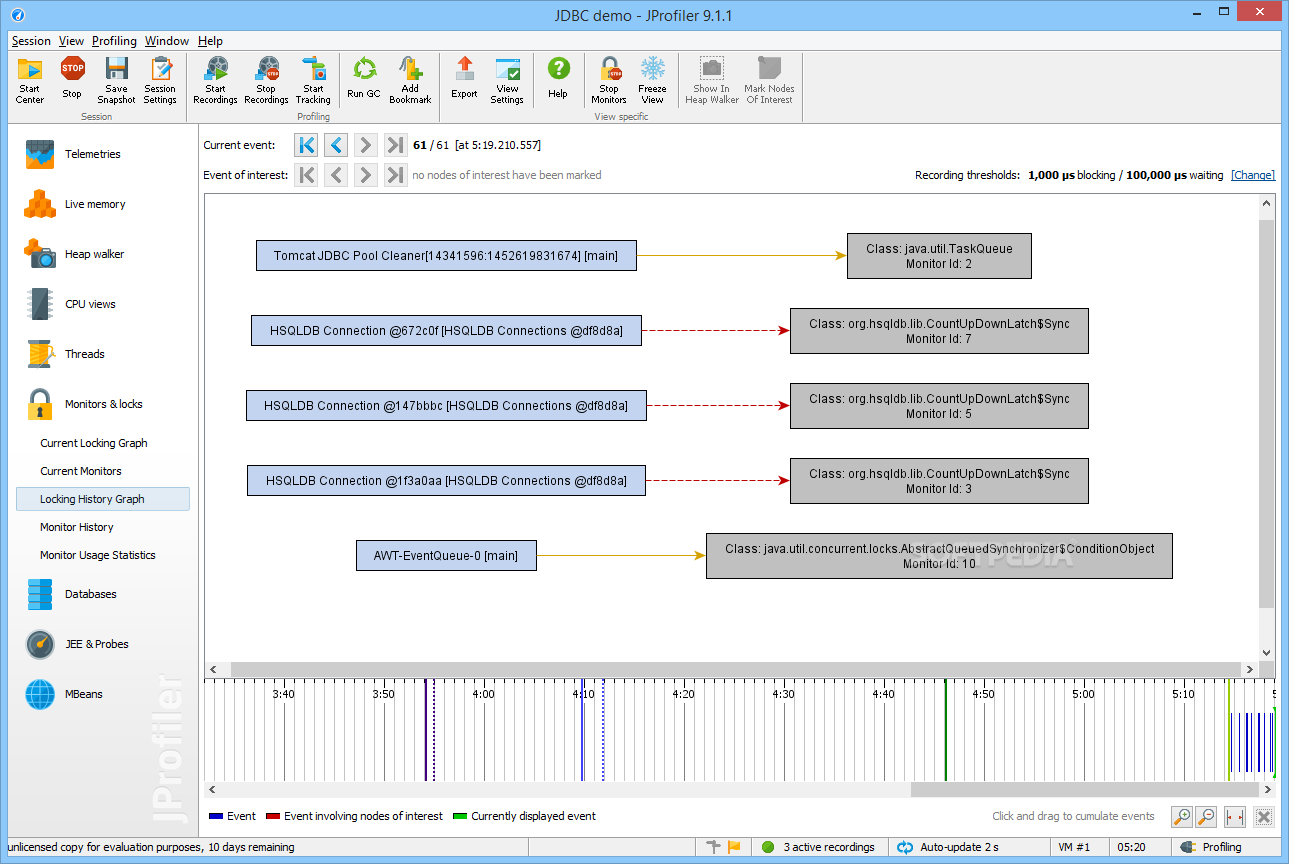
Task: Select the HSQLDB Connection @1f3a0aa node
Action: pos(446,481)
